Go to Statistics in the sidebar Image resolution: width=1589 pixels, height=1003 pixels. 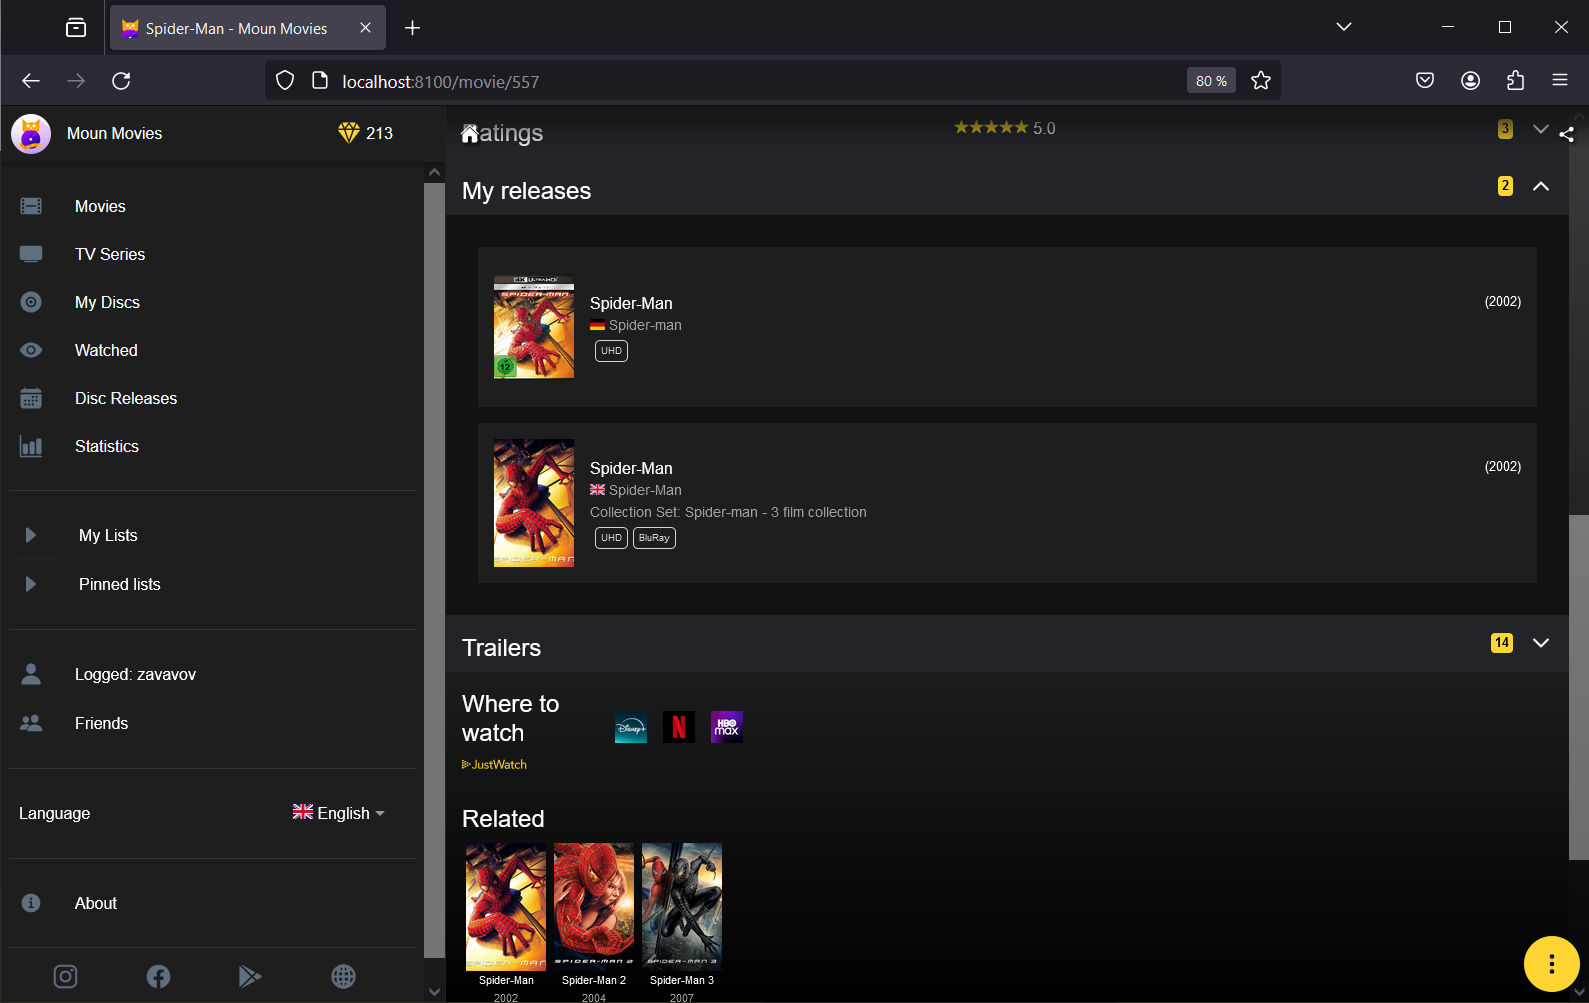coord(106,446)
